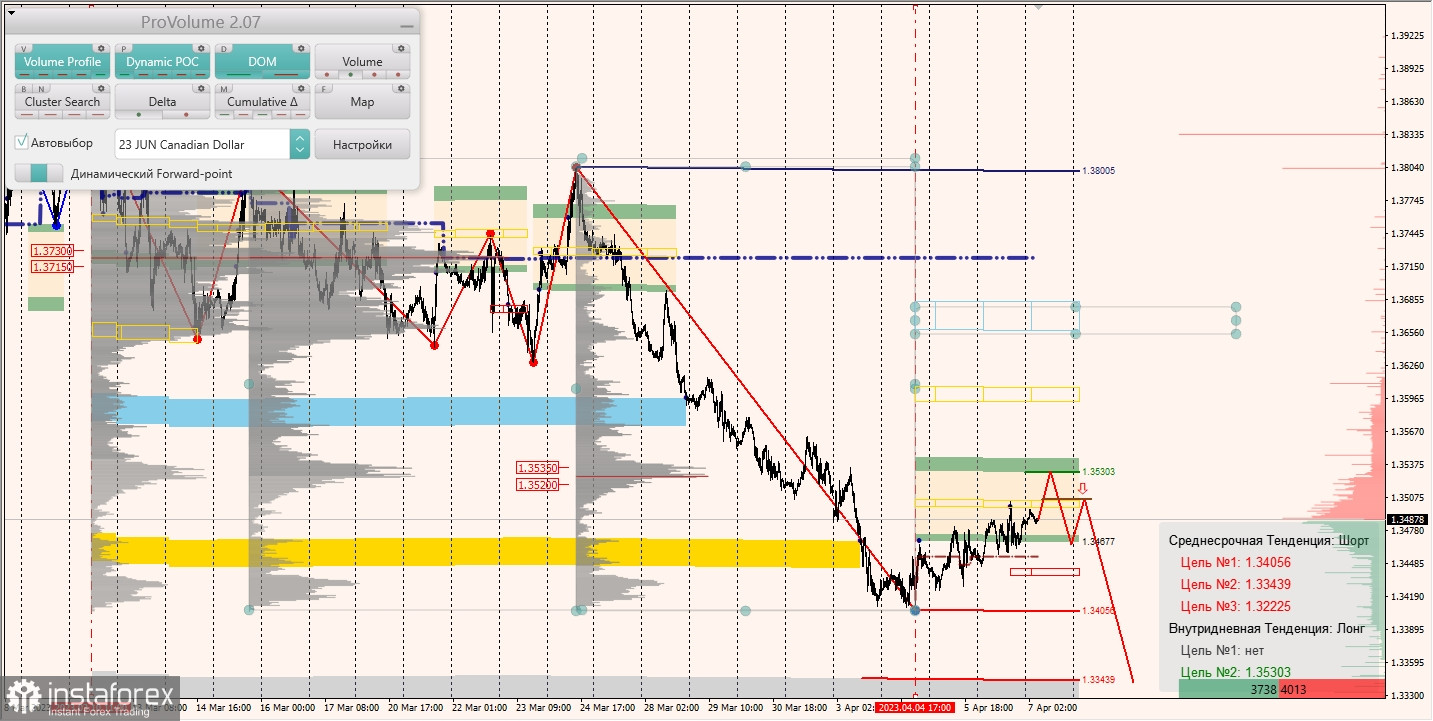
Task: Click Цель №2: 1.33439 in info panel
Action: click(x=1236, y=584)
